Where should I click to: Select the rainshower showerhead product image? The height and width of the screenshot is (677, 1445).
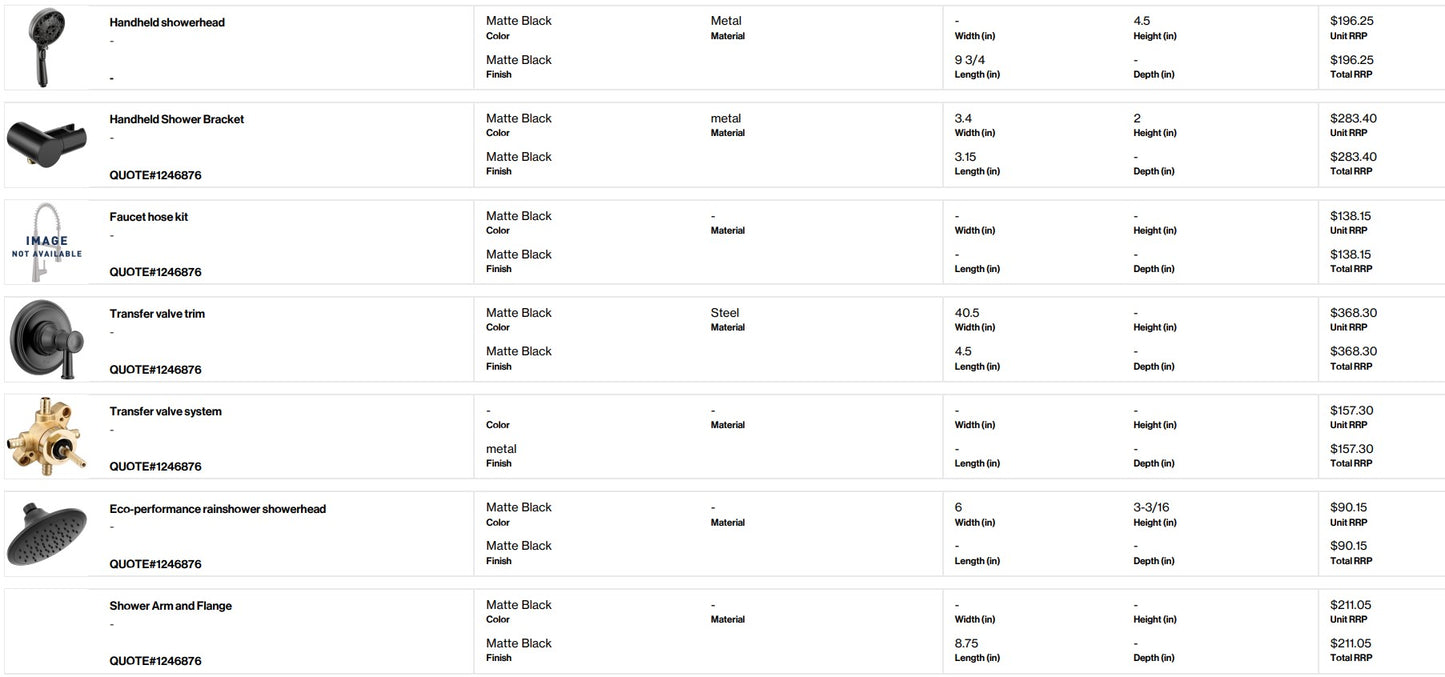point(46,533)
